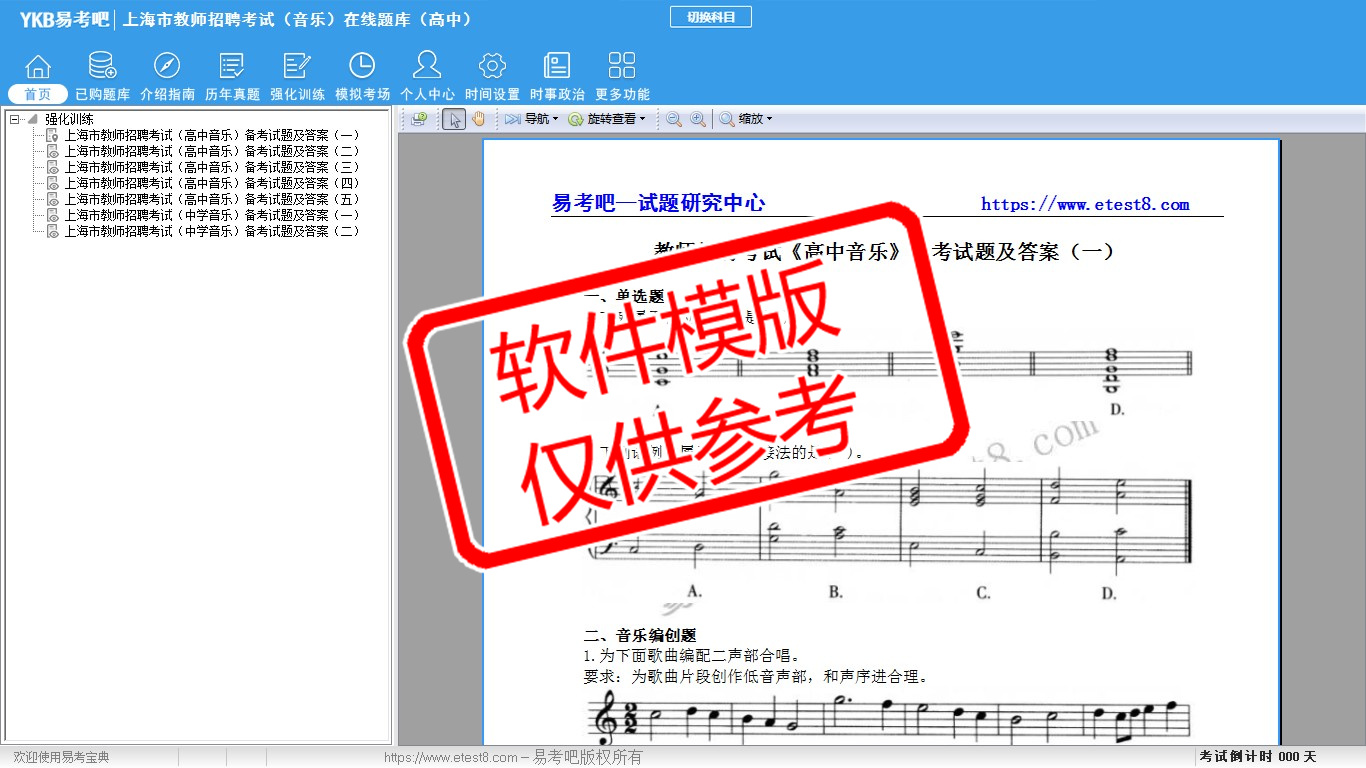
Task: Select 高中音乐 备考试题及答案（二）
Action: [x=211, y=151]
